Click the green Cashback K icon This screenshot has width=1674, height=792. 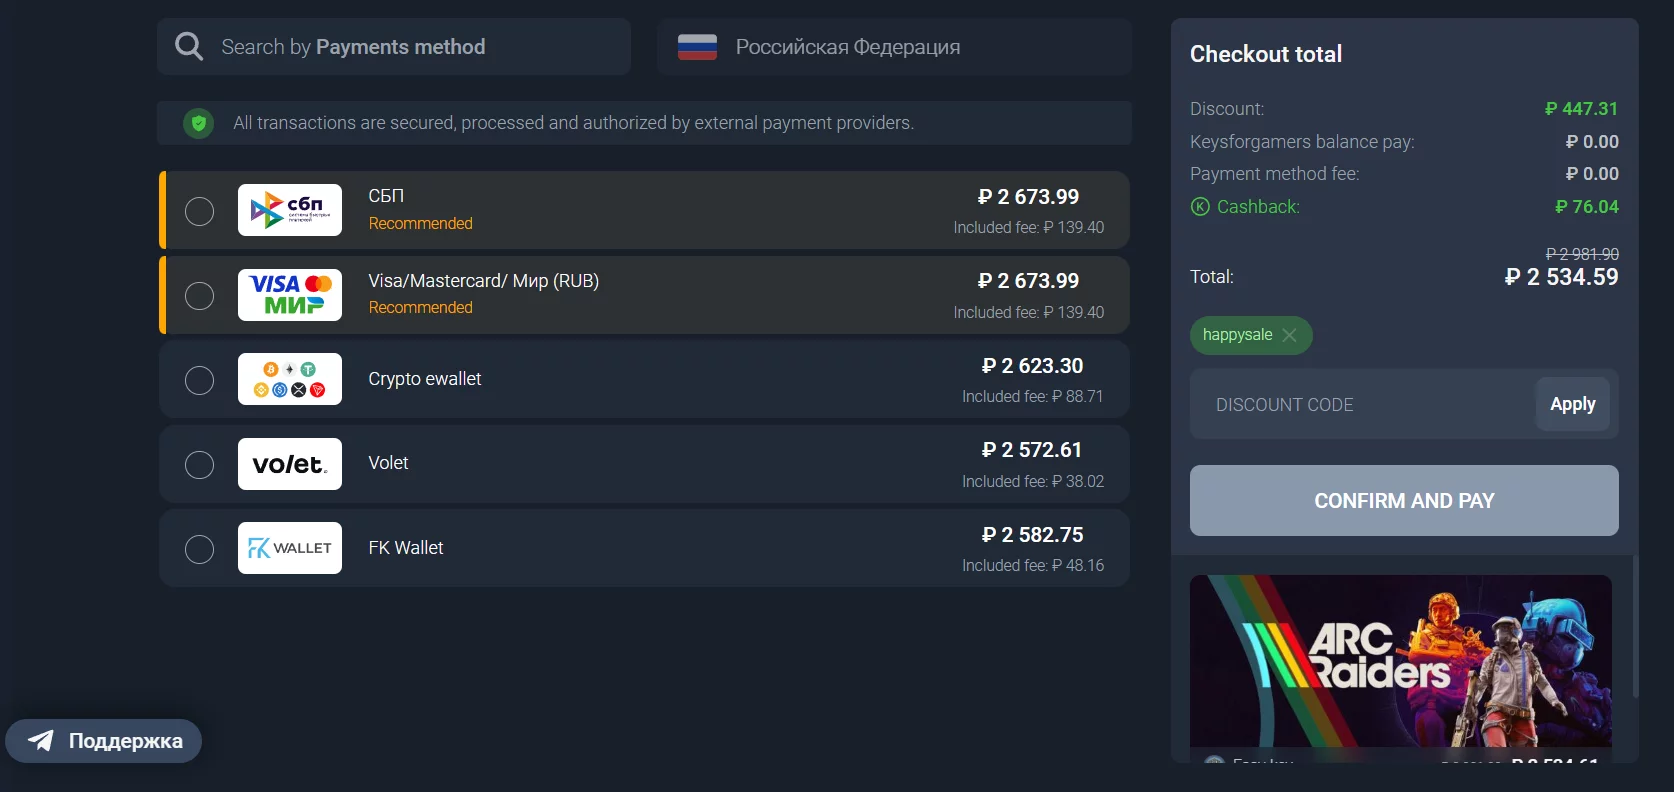pyautogui.click(x=1200, y=207)
